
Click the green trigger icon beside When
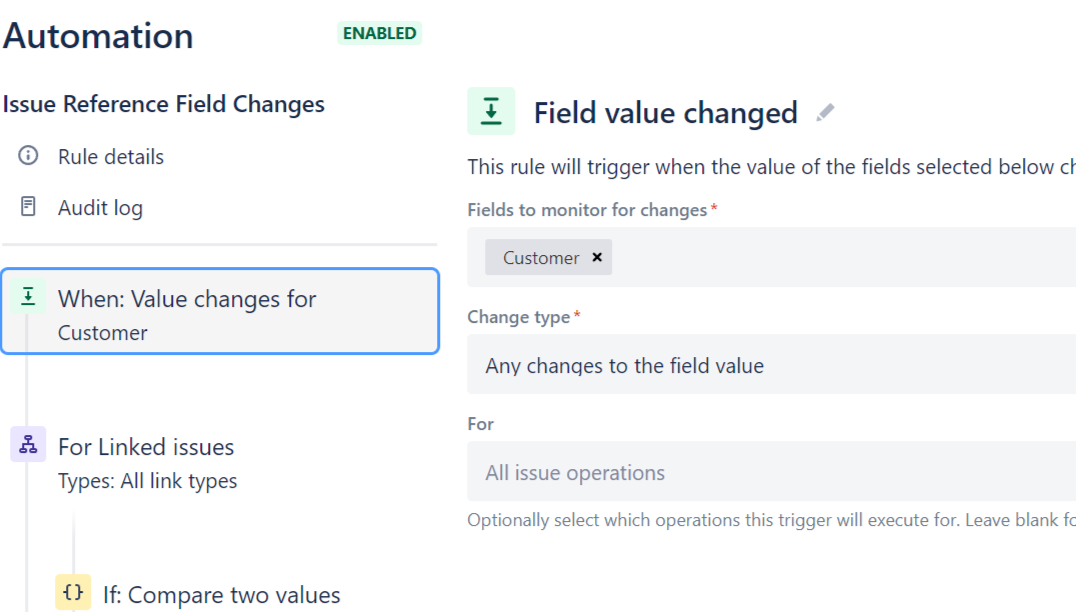[x=28, y=297]
